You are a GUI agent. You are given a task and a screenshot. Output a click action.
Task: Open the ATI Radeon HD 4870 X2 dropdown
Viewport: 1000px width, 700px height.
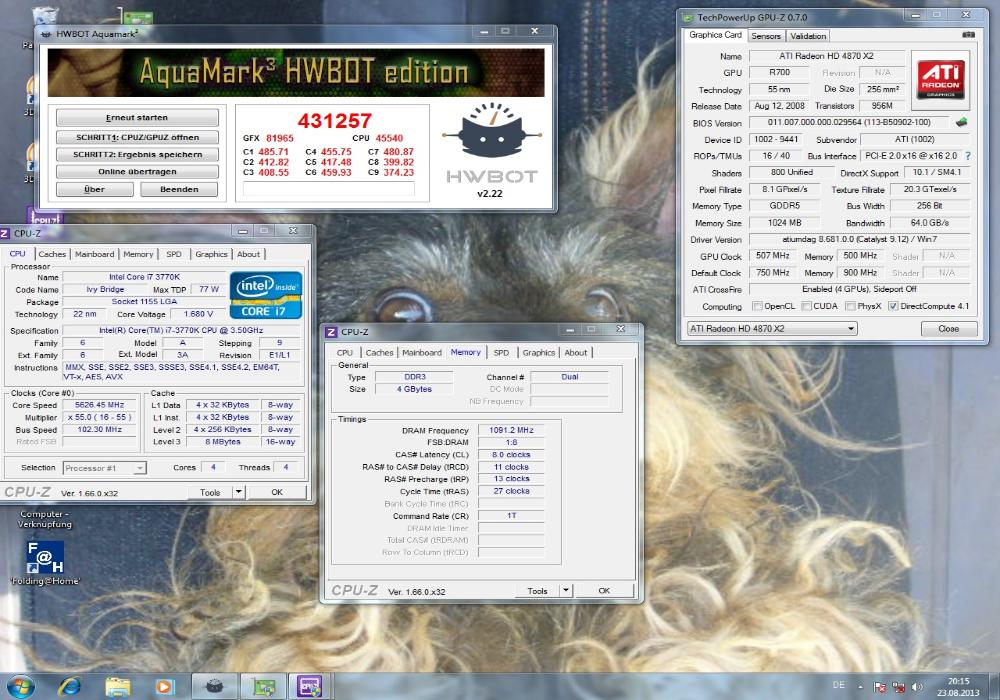(x=772, y=328)
